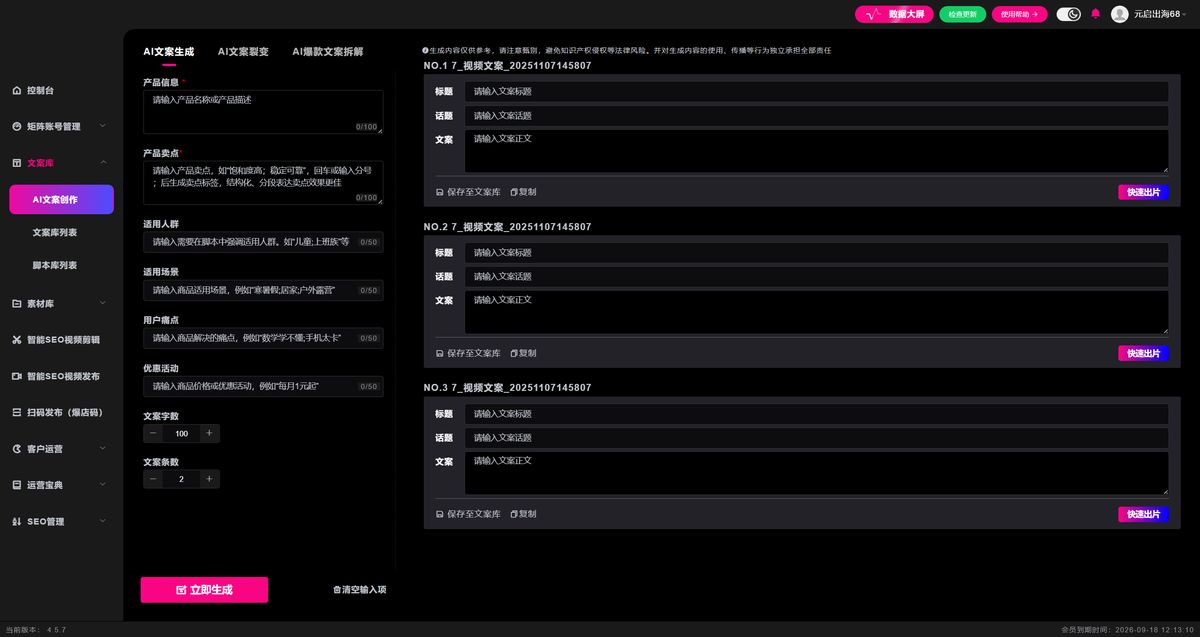
Task: Toggle the dark mode switch
Action: 1069,14
